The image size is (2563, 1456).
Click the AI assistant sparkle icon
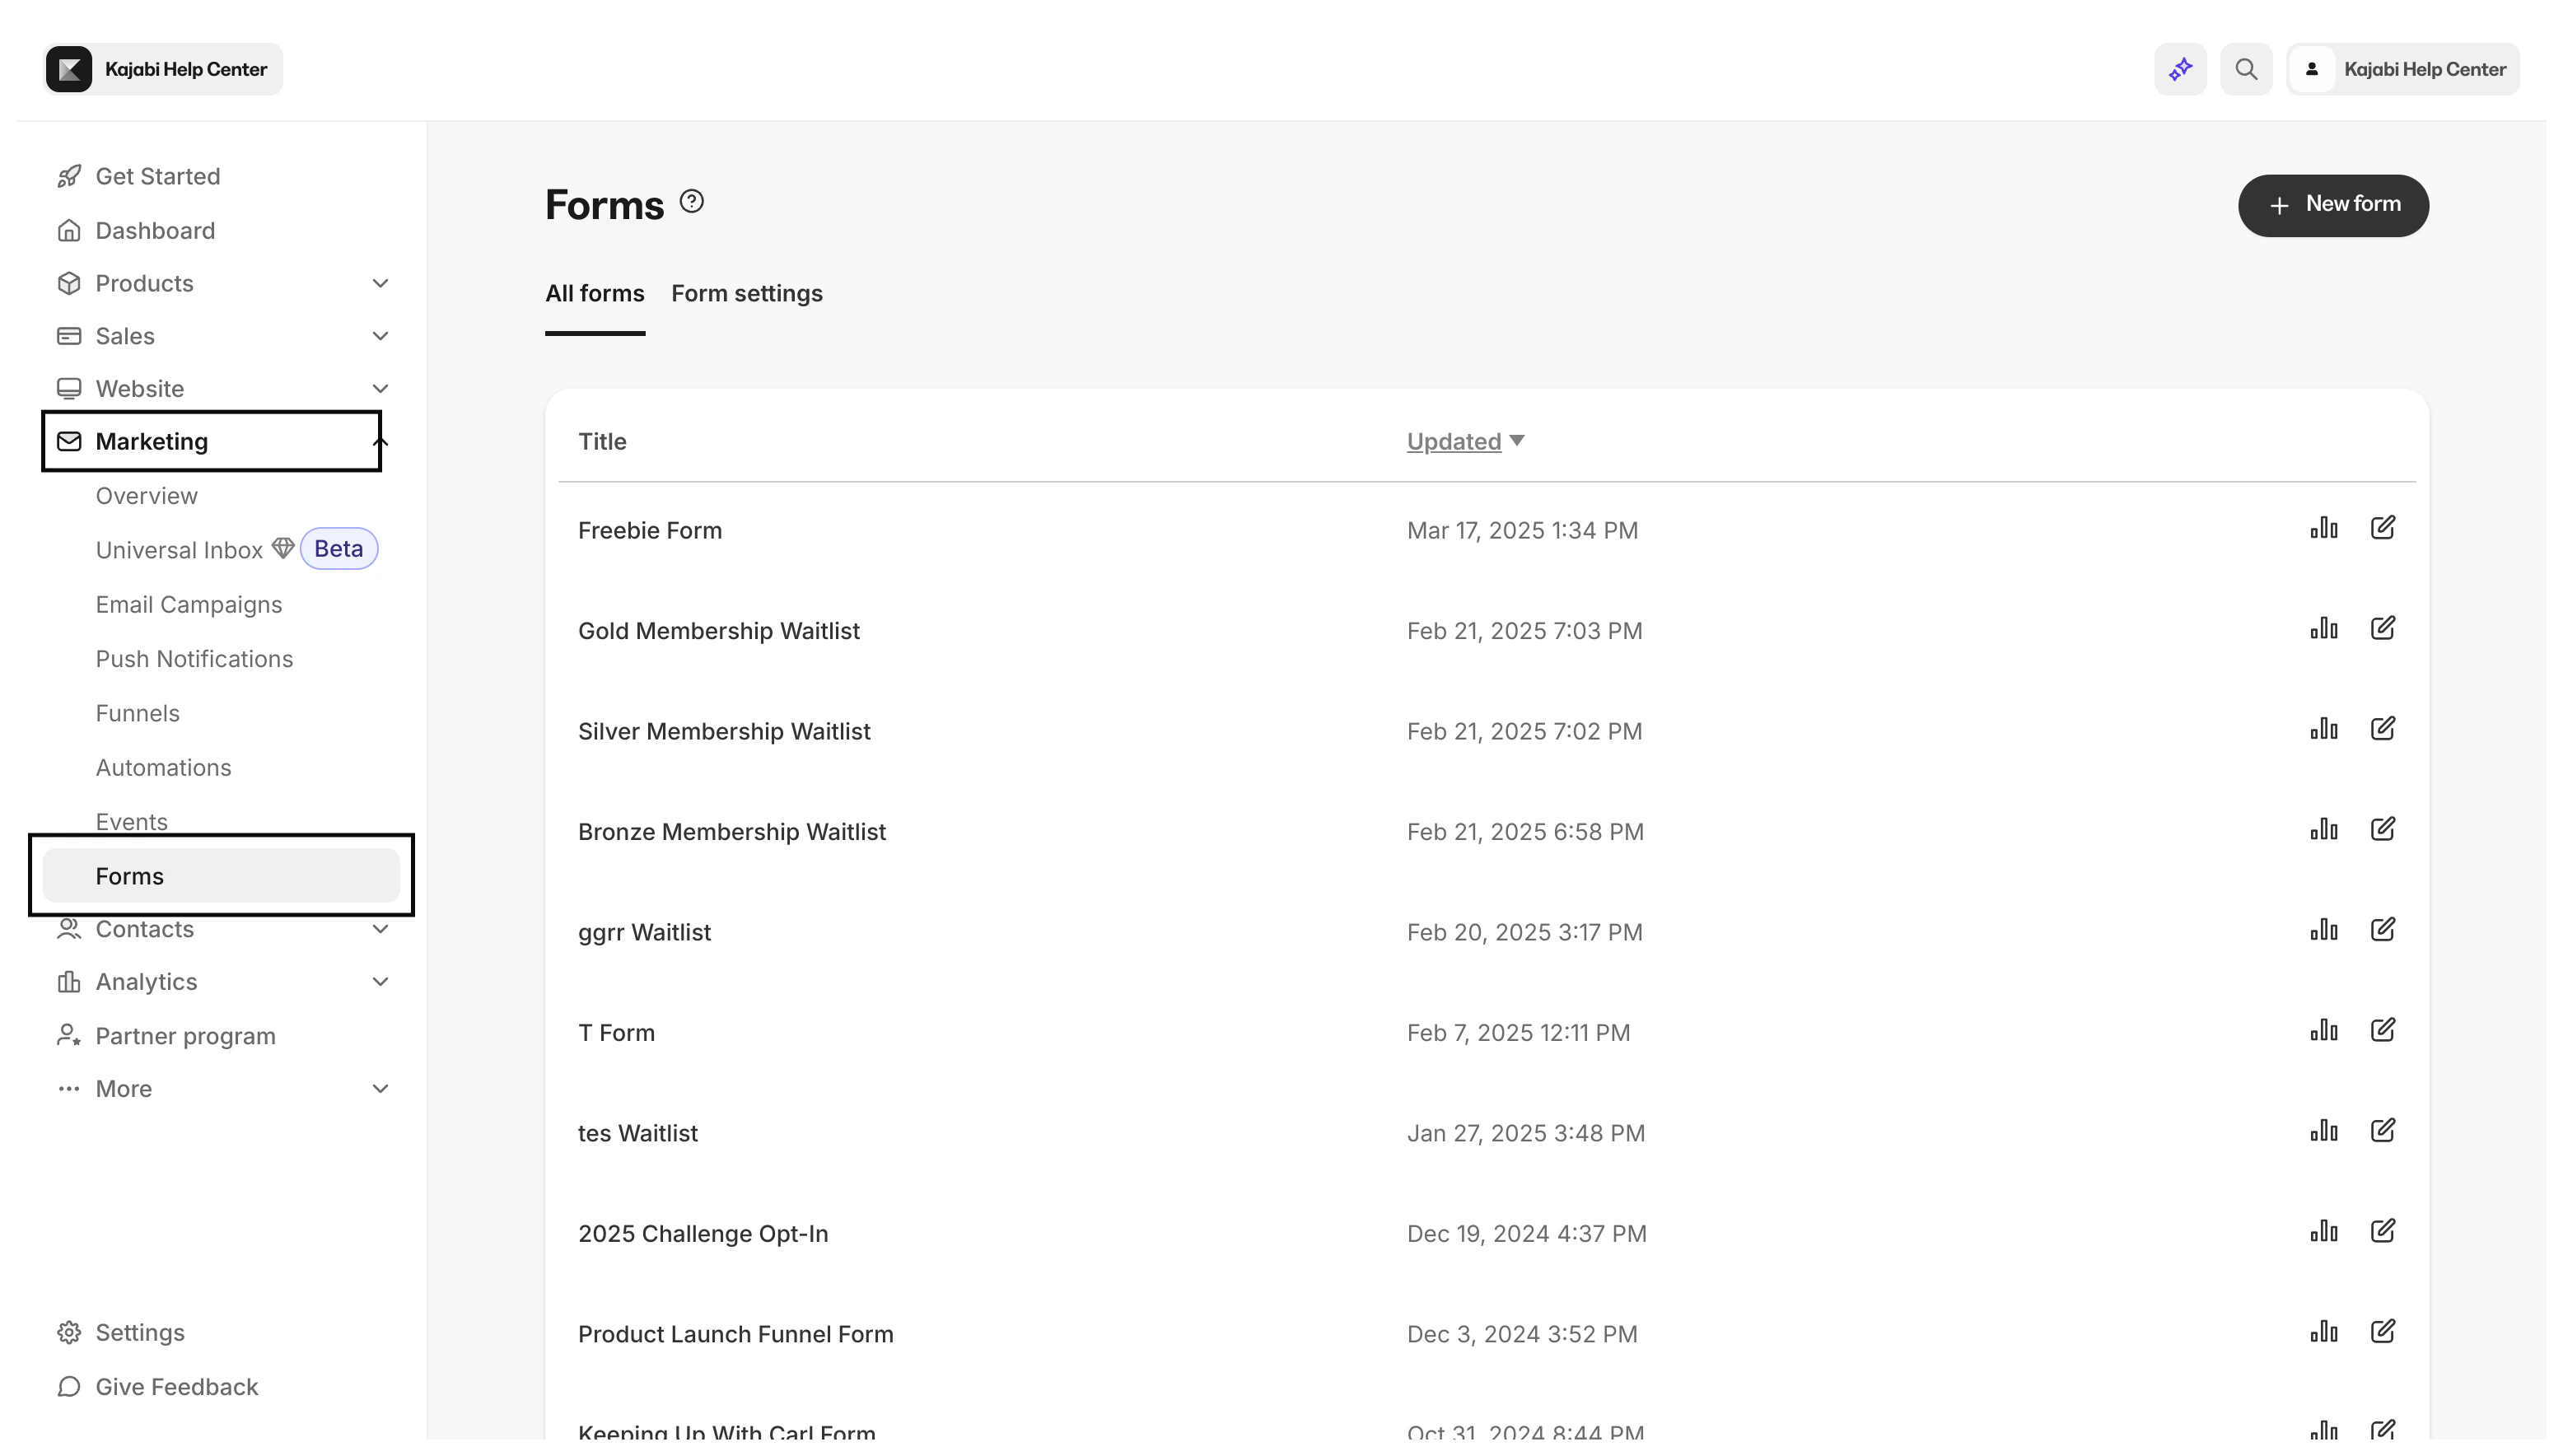coord(2180,68)
